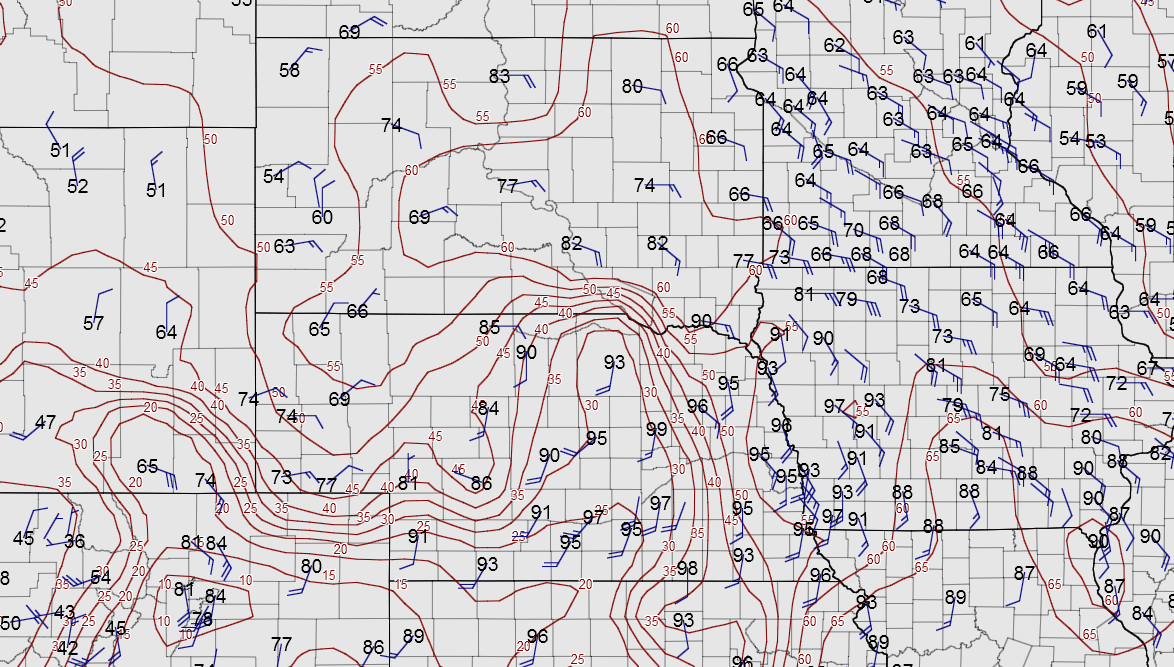Select the station reading 98
Screen dimensions: 1174x667
coord(687,568)
